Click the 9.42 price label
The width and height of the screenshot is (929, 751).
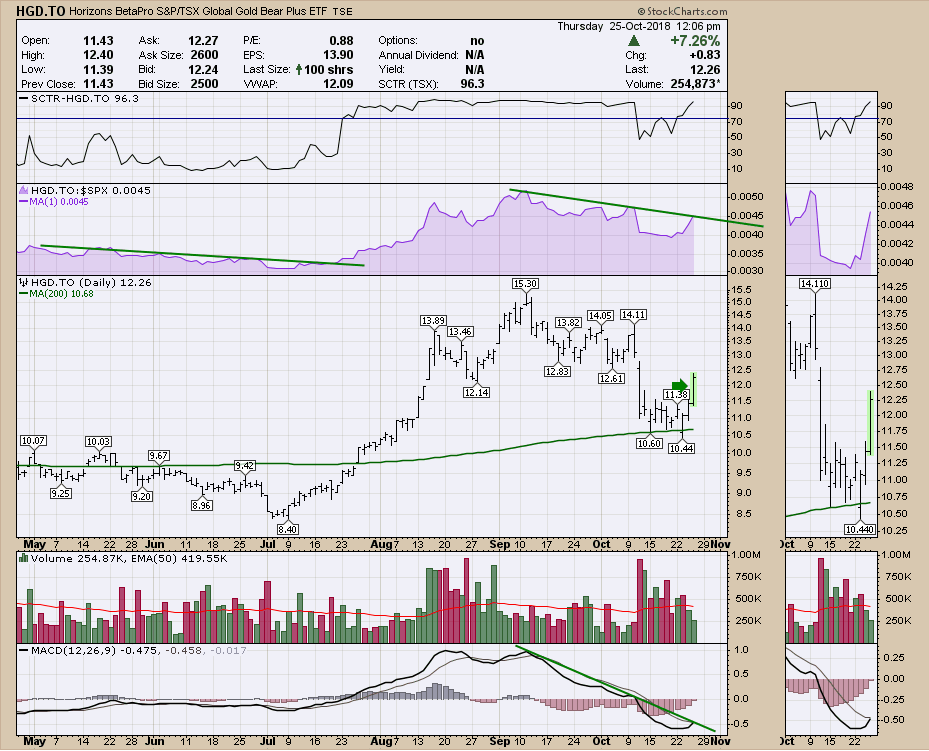[245, 466]
